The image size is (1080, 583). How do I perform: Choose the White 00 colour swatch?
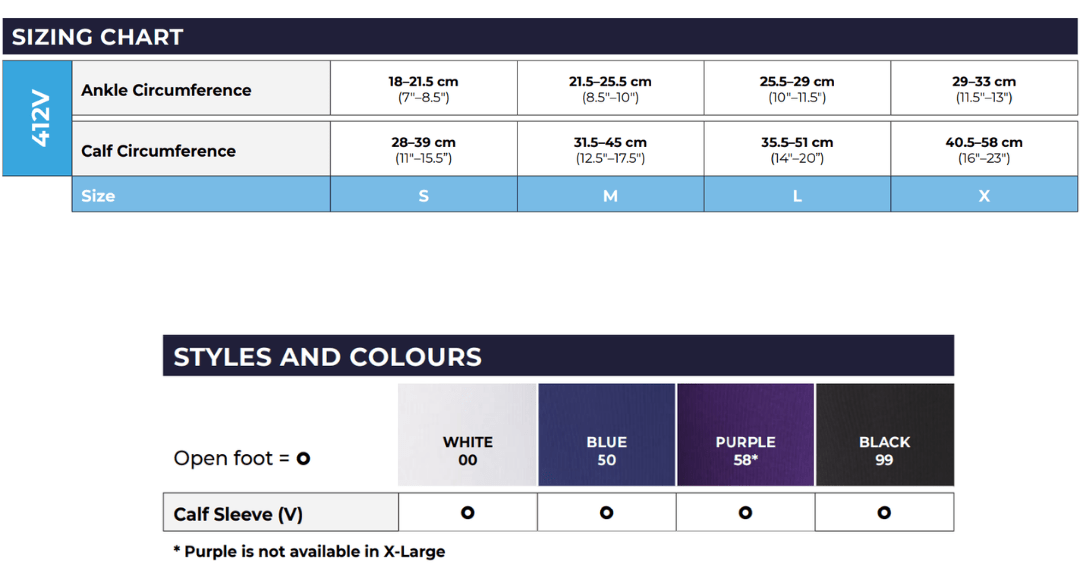tap(468, 435)
